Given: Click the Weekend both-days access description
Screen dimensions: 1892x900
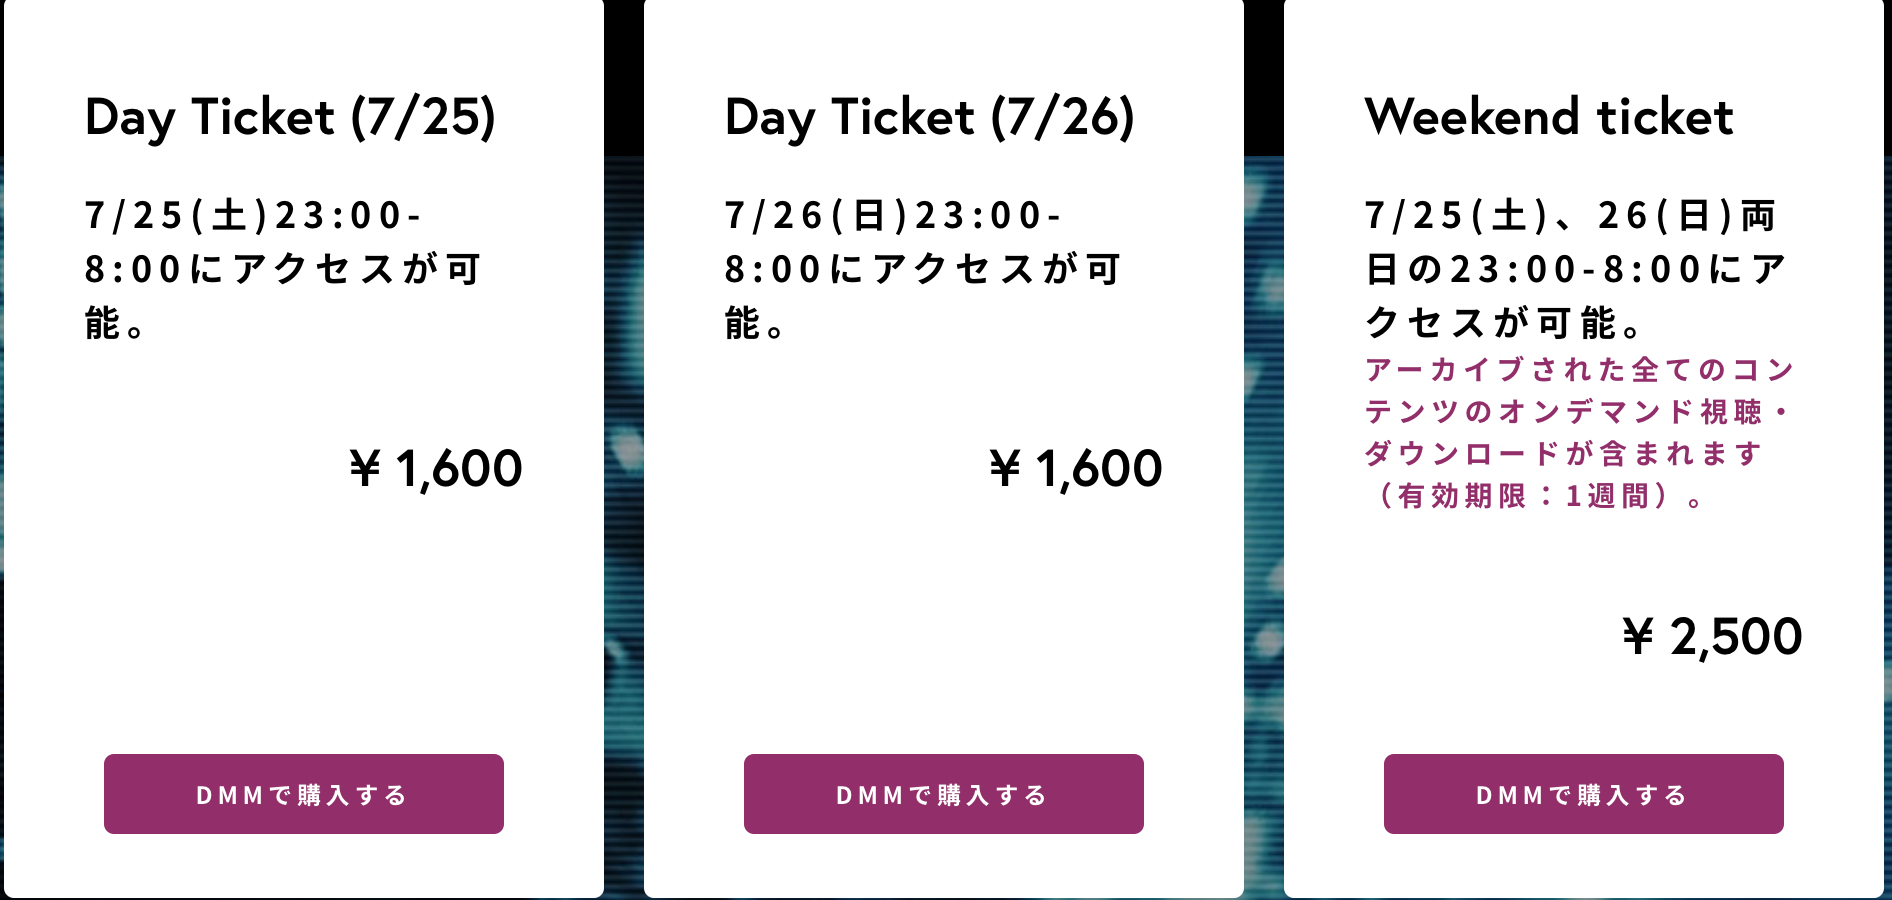Looking at the screenshot, I should click(1576, 269).
